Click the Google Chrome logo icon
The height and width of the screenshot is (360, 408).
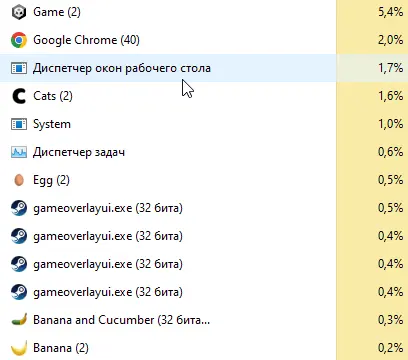click(19, 40)
